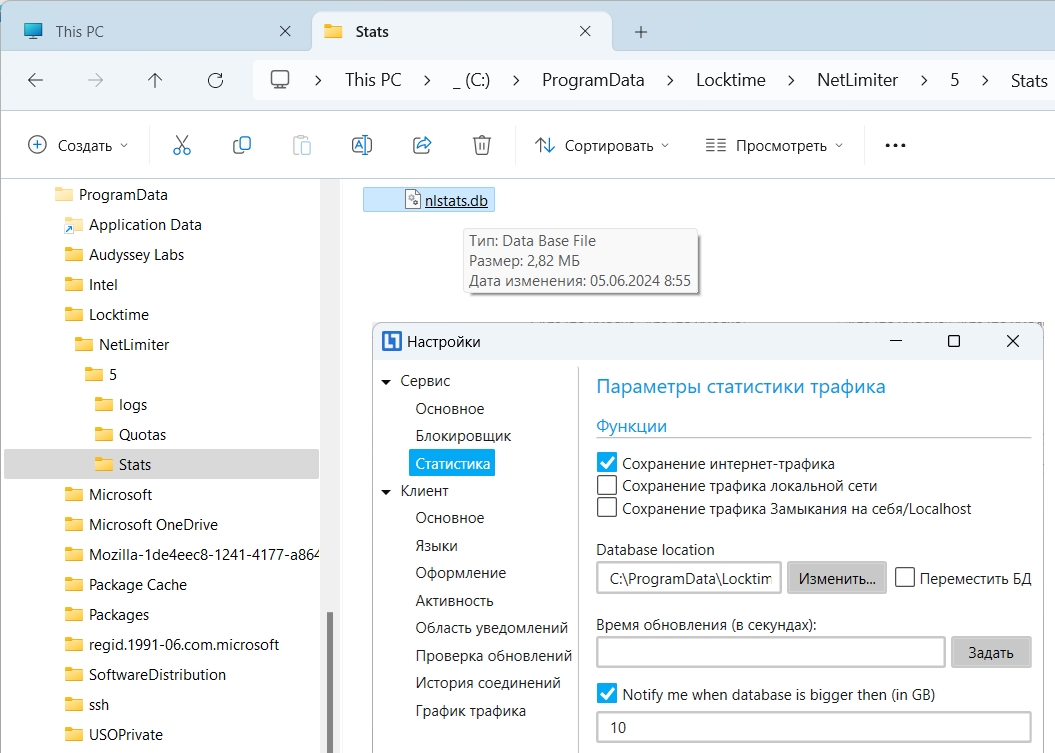The image size is (1055, 753).
Task: Navigate to ProgramData in address bar
Action: 593,81
